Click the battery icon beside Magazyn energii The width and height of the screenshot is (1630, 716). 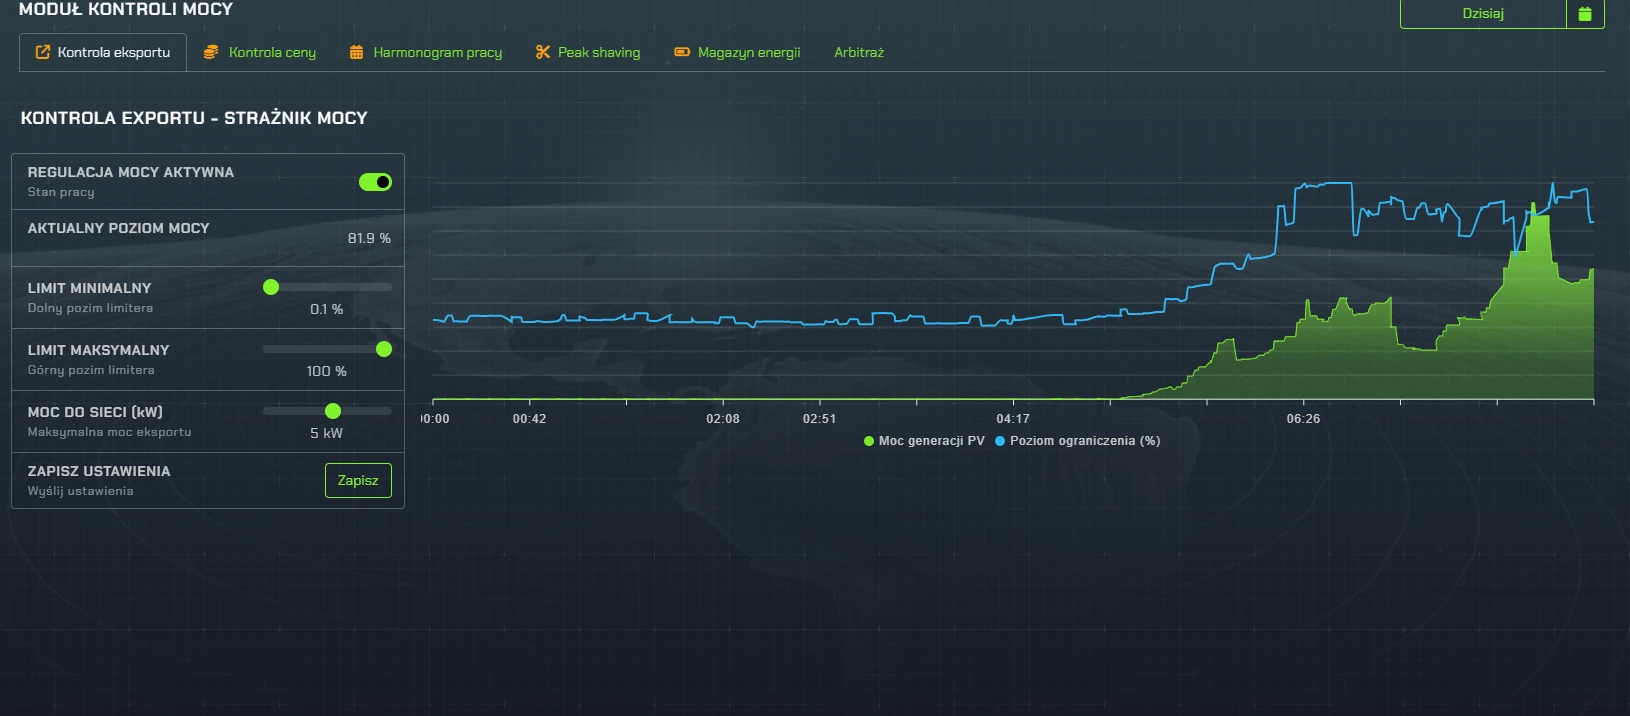(x=682, y=52)
